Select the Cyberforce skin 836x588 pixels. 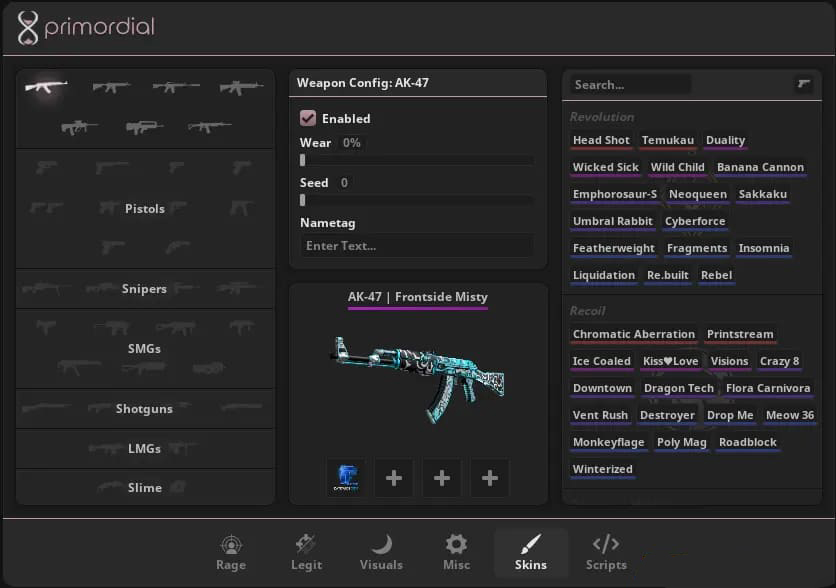tap(695, 221)
